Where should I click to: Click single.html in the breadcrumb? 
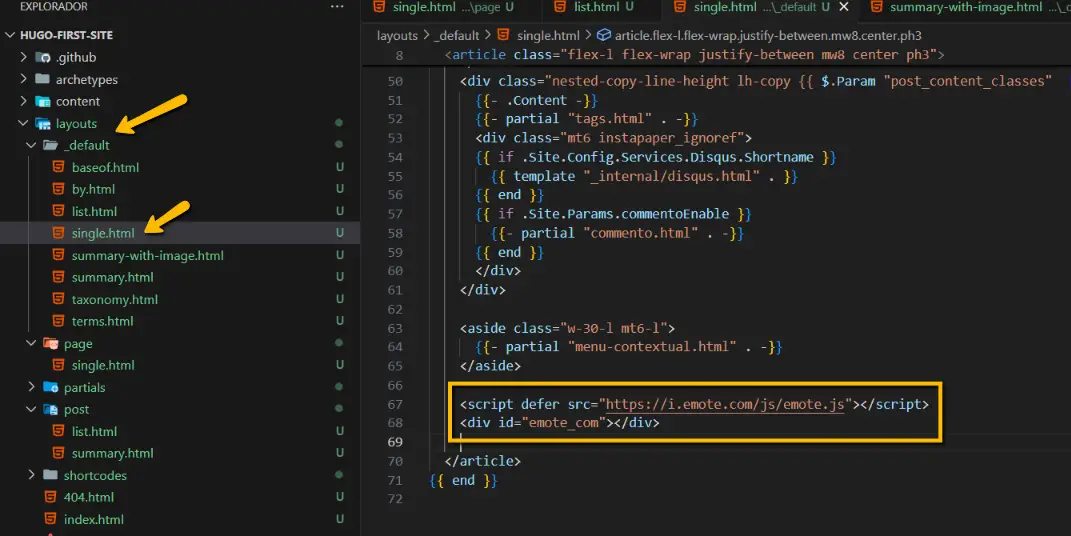[x=548, y=36]
